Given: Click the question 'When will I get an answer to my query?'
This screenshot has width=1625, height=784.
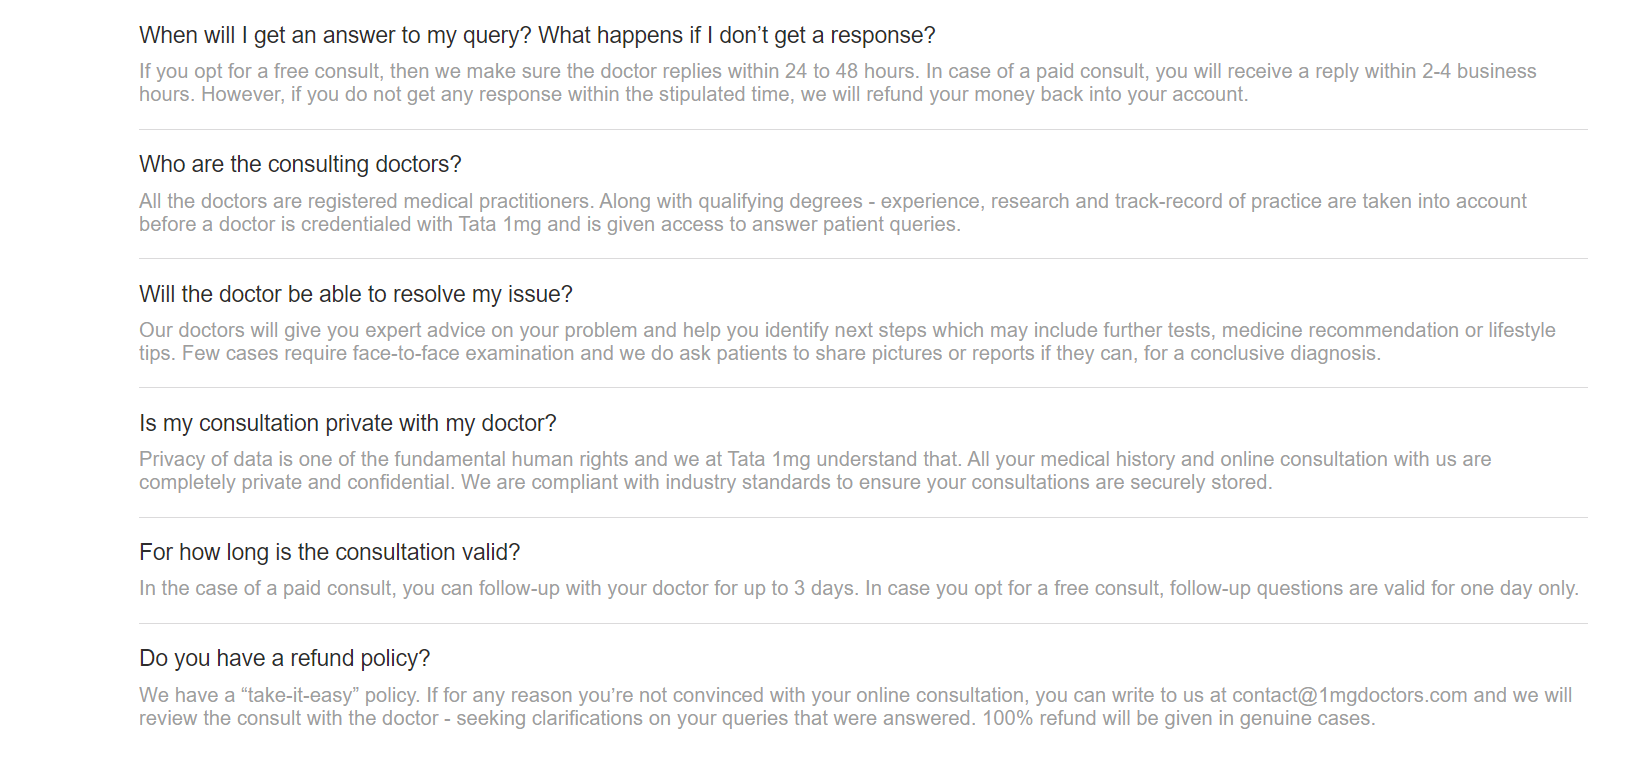Looking at the screenshot, I should point(336,36).
